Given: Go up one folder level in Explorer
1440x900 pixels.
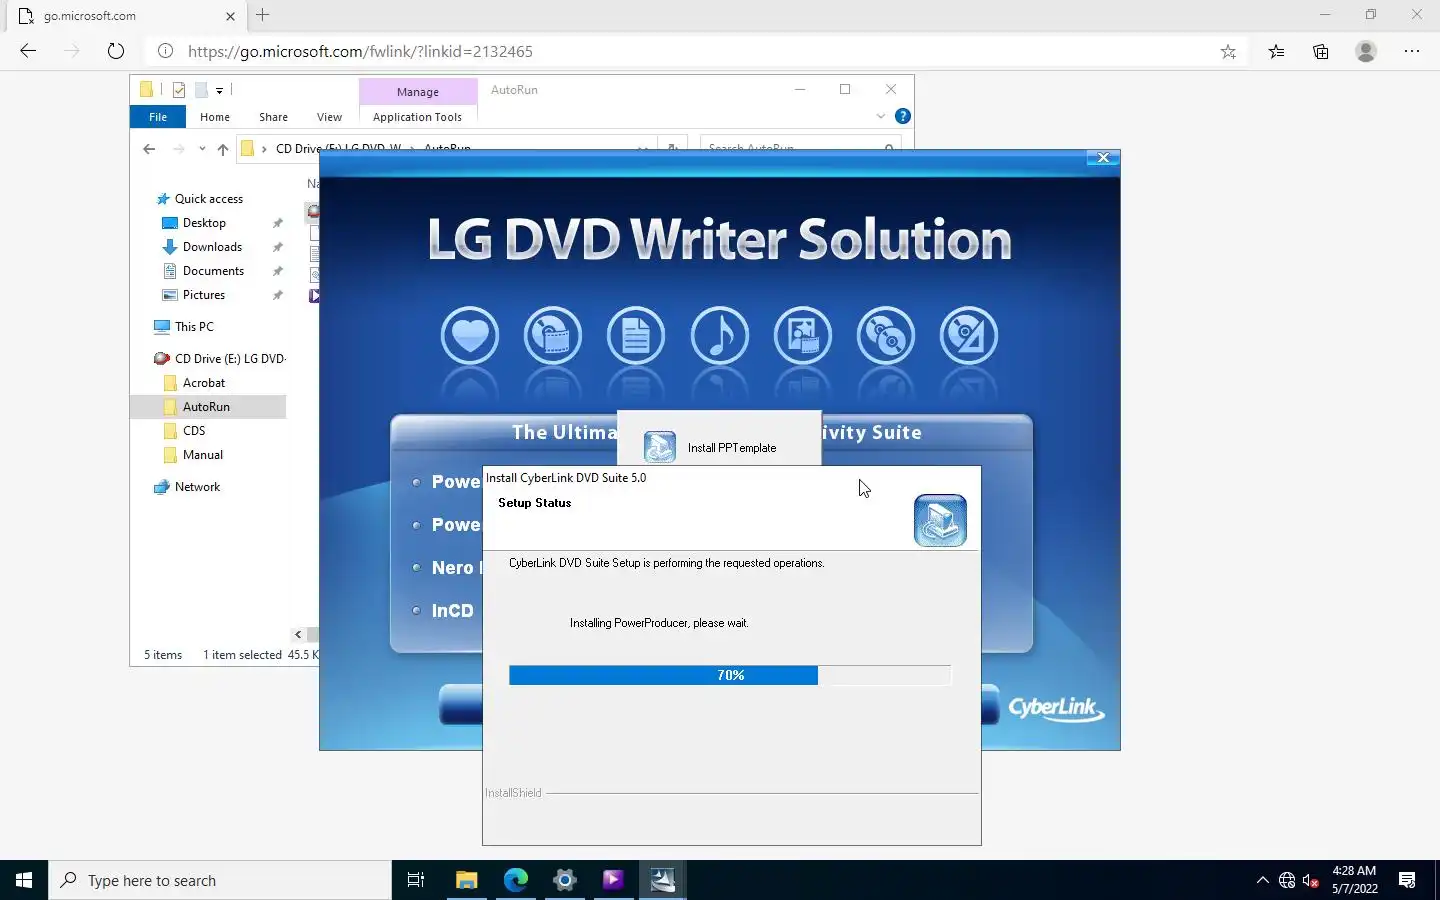Looking at the screenshot, I should coord(222,149).
